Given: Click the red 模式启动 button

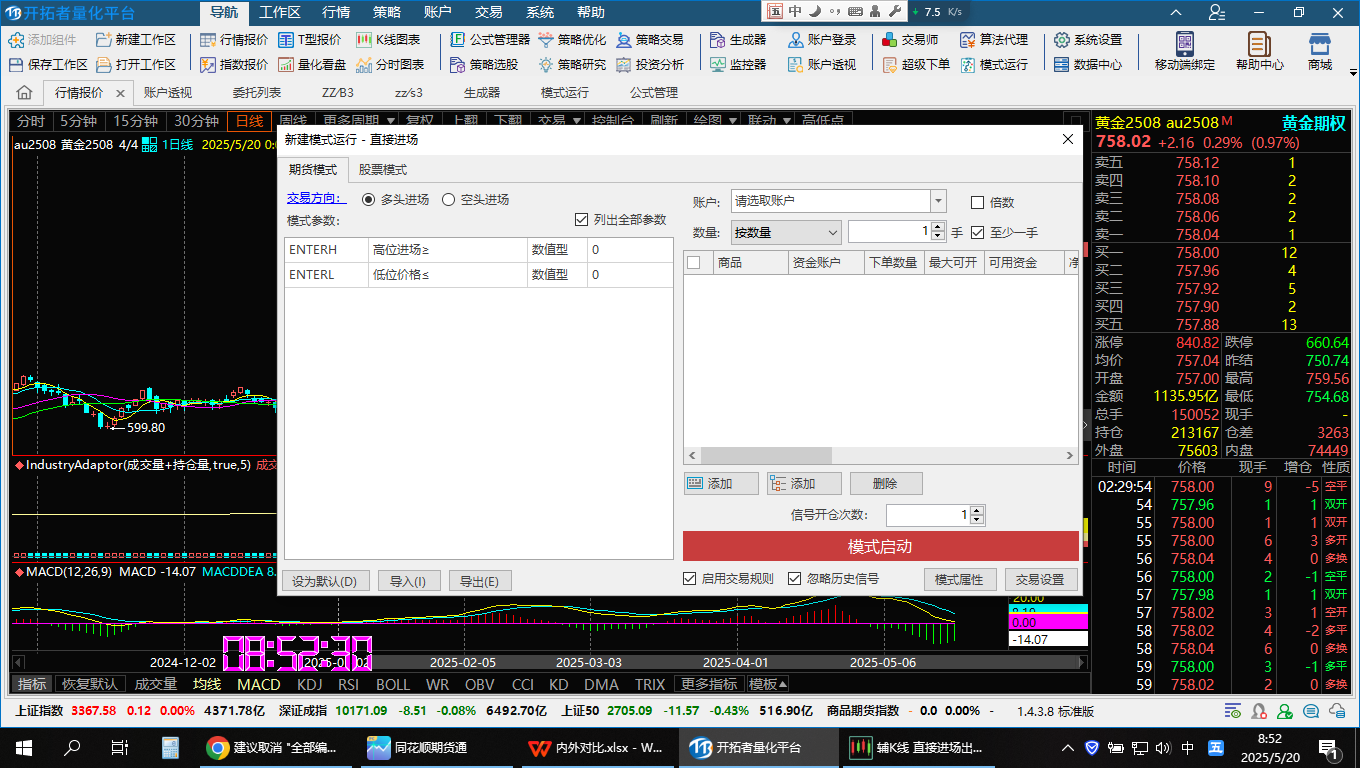Looking at the screenshot, I should point(881,547).
